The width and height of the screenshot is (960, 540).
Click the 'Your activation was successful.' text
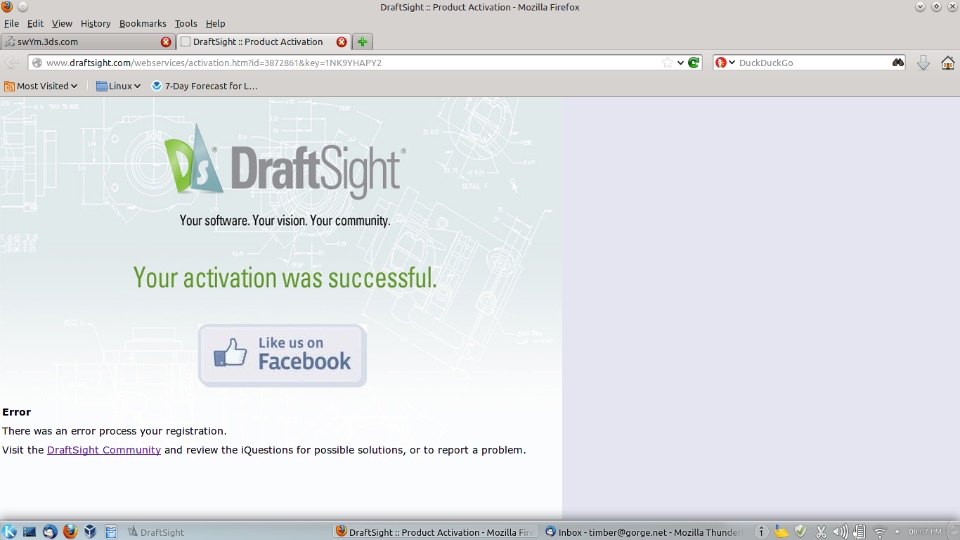(285, 277)
